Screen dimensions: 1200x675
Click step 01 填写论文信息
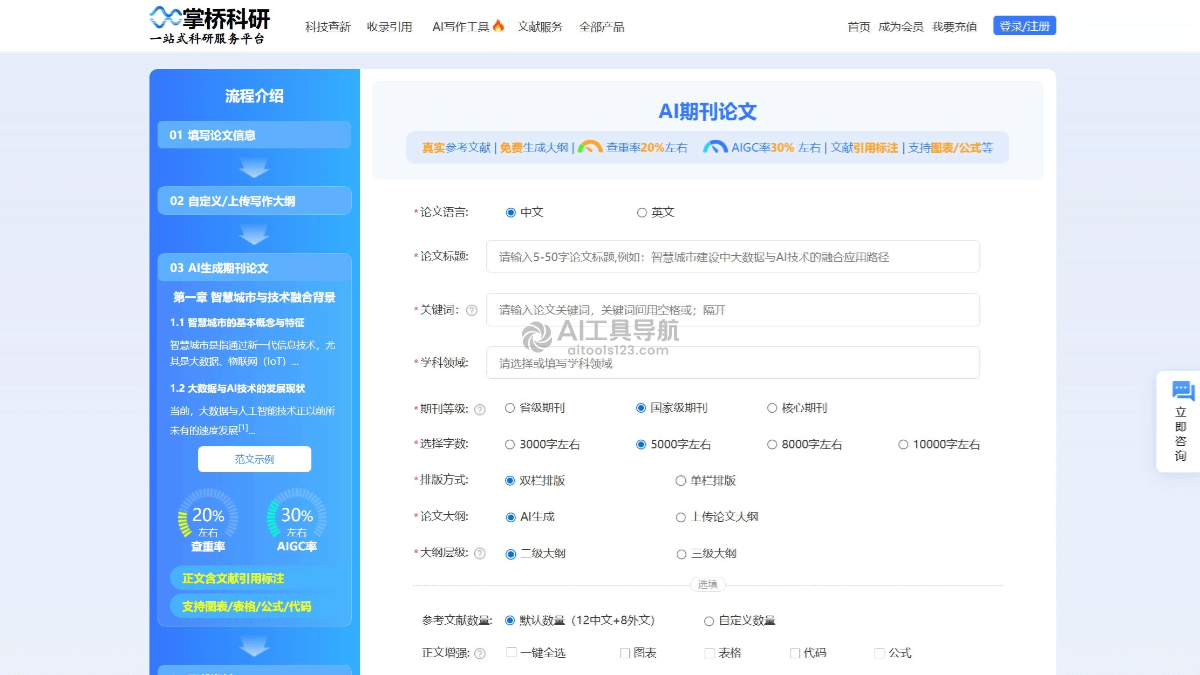pos(254,135)
